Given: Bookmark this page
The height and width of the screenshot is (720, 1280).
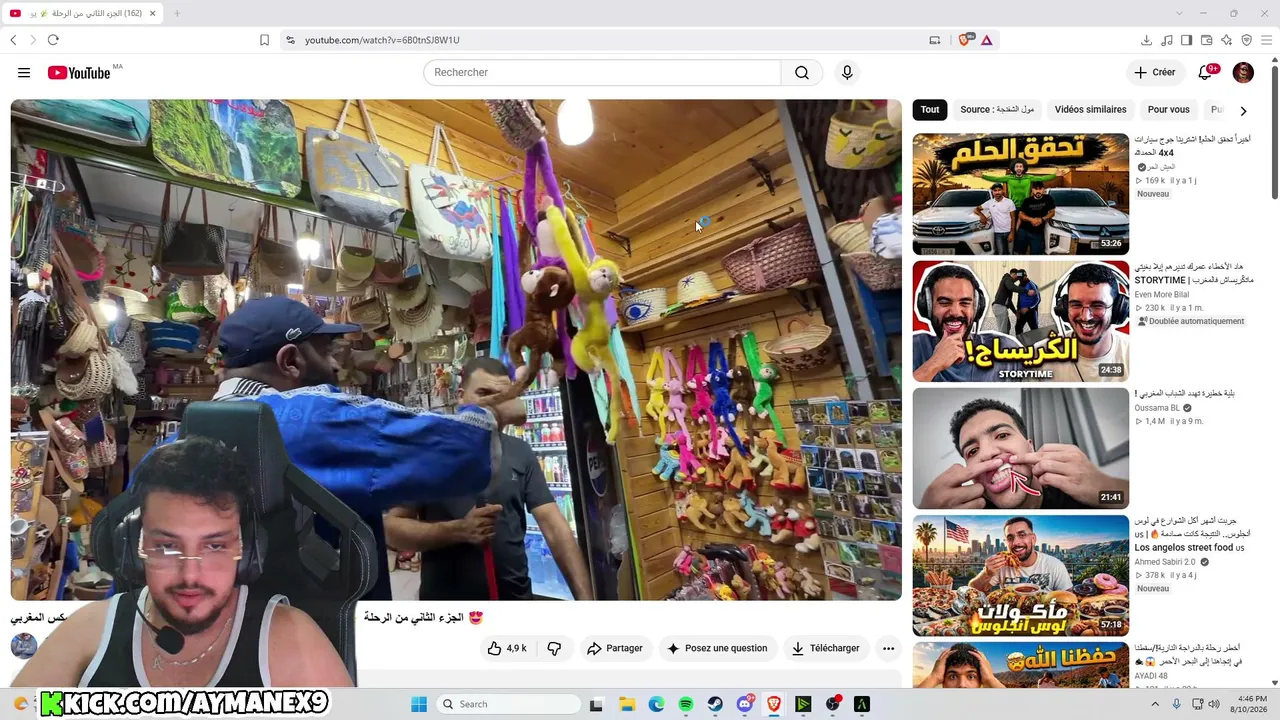Looking at the screenshot, I should point(264,40).
